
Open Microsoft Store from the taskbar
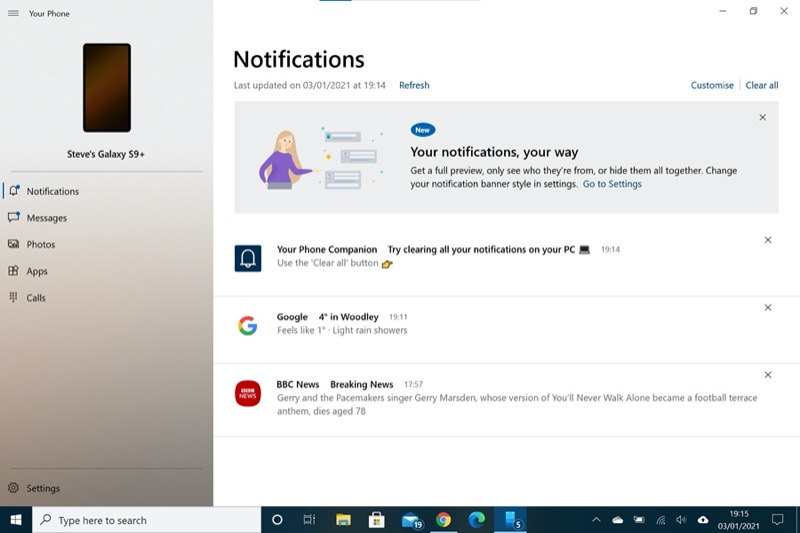click(376, 520)
